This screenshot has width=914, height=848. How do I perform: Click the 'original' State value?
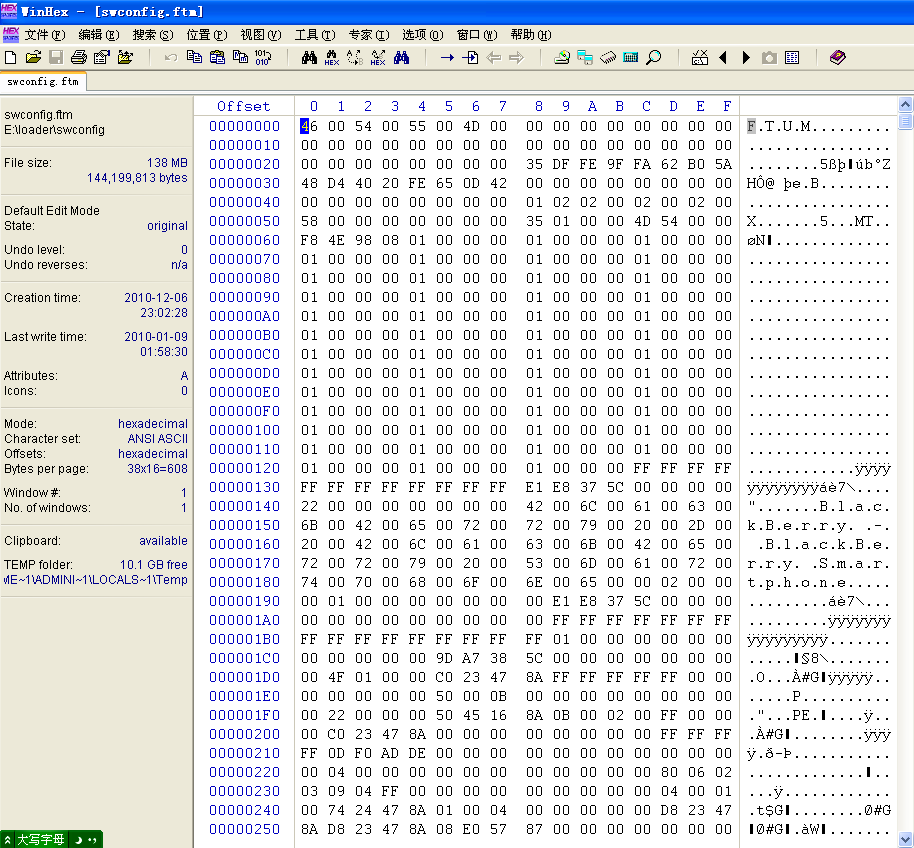pyautogui.click(x=167, y=226)
